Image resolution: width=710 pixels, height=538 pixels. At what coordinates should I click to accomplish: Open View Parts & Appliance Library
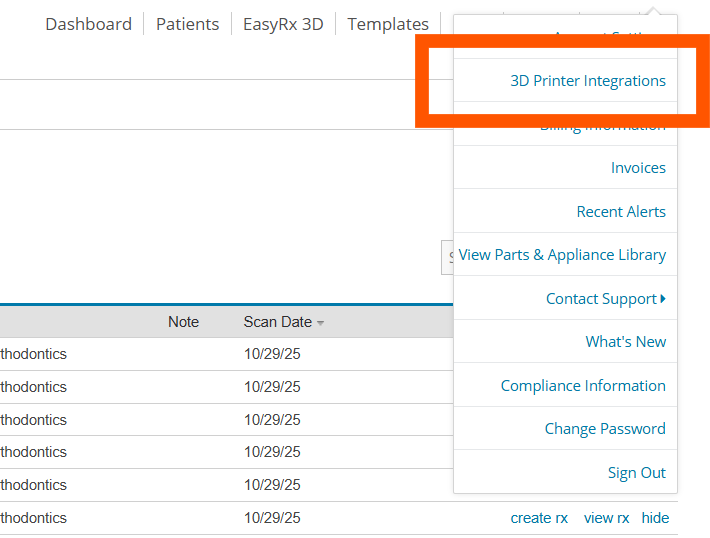click(562, 255)
